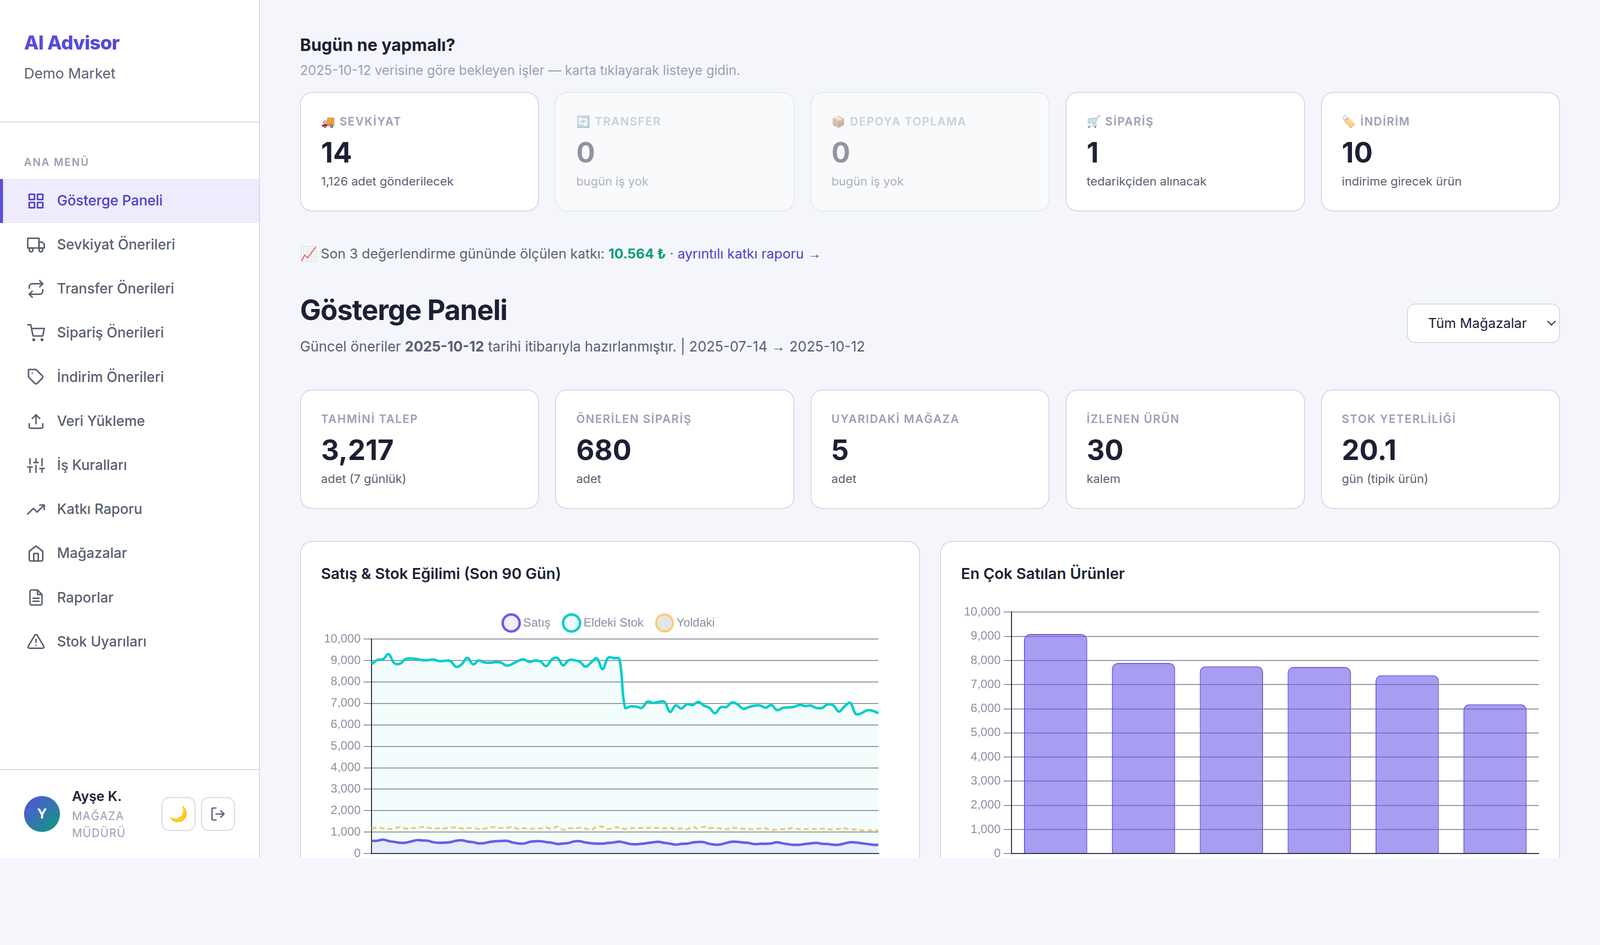
Task: Select Katkı Raporu in sidebar
Action: (130, 509)
